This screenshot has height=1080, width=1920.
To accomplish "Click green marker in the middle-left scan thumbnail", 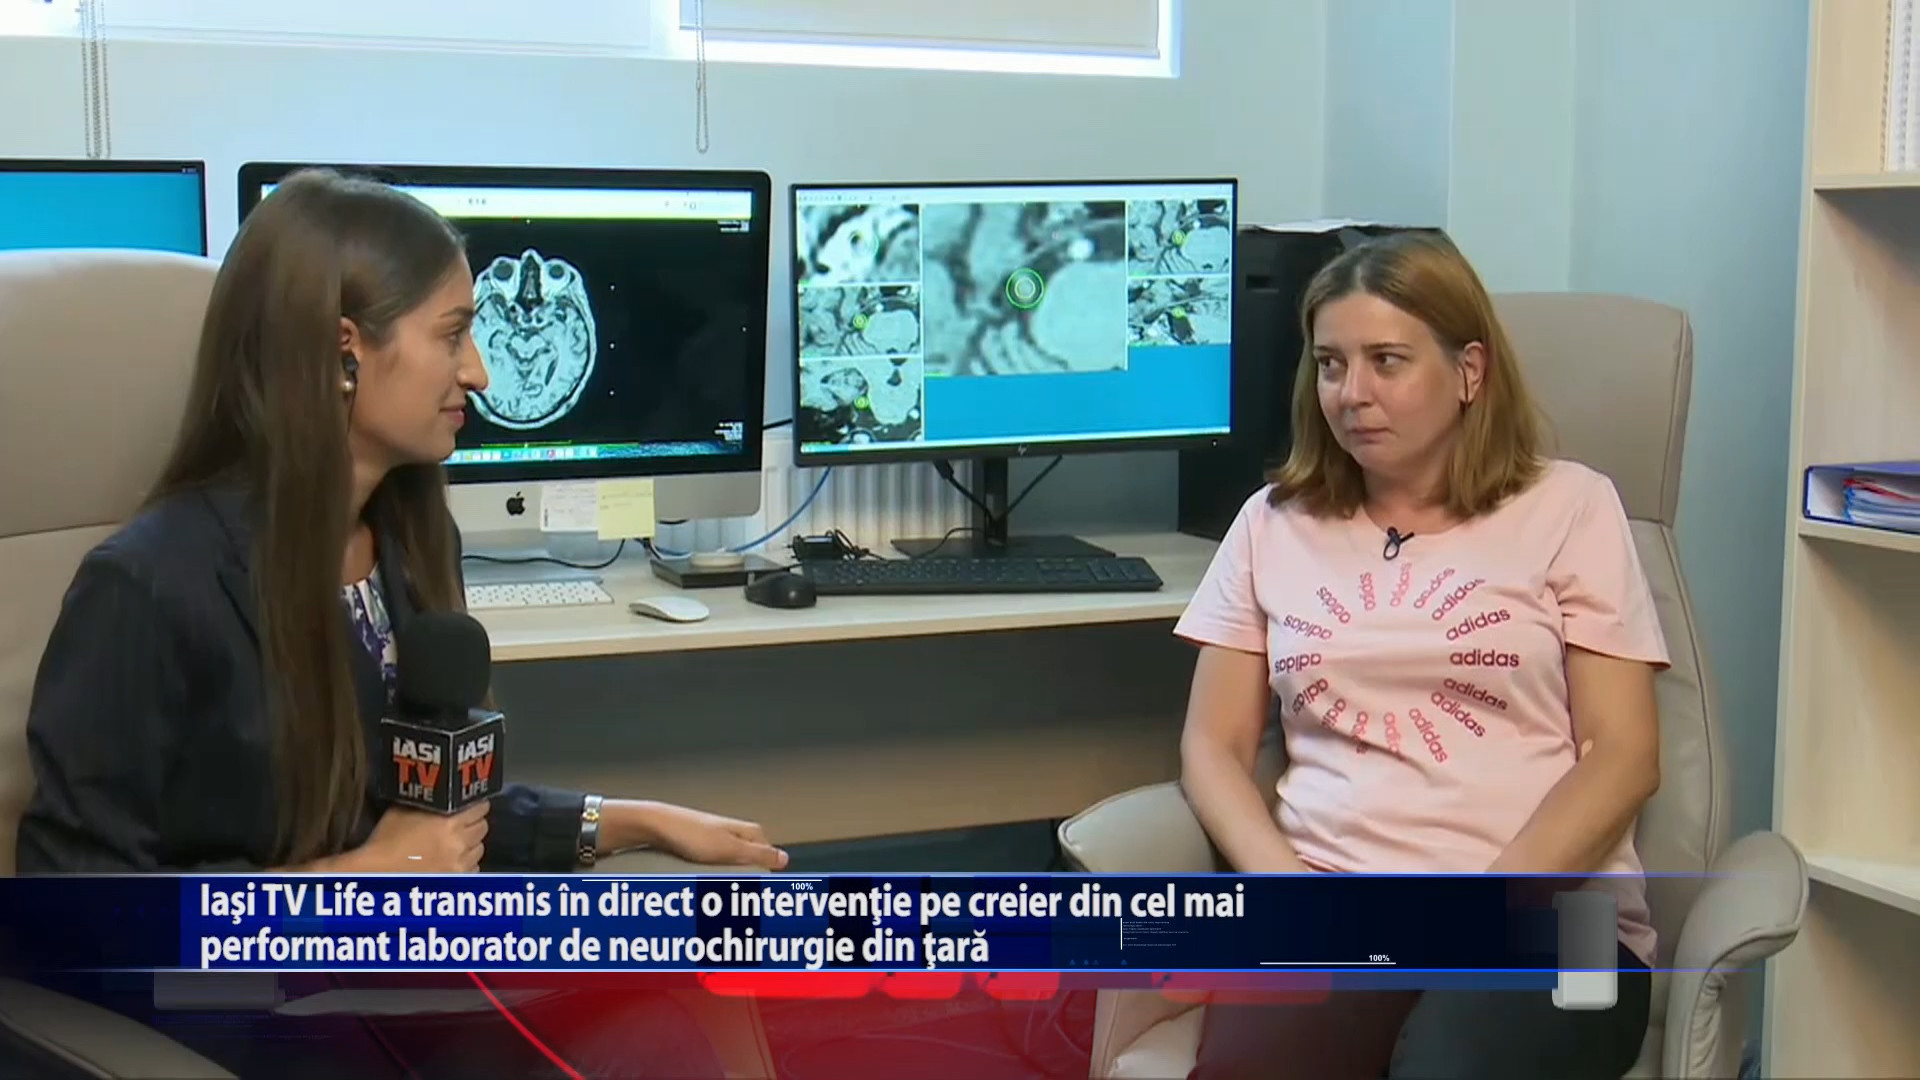I will pos(859,321).
